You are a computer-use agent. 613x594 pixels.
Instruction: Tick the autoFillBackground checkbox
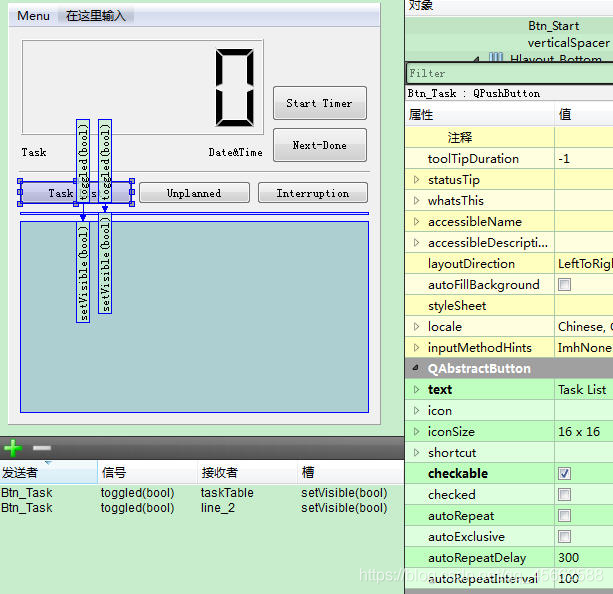[x=565, y=285]
